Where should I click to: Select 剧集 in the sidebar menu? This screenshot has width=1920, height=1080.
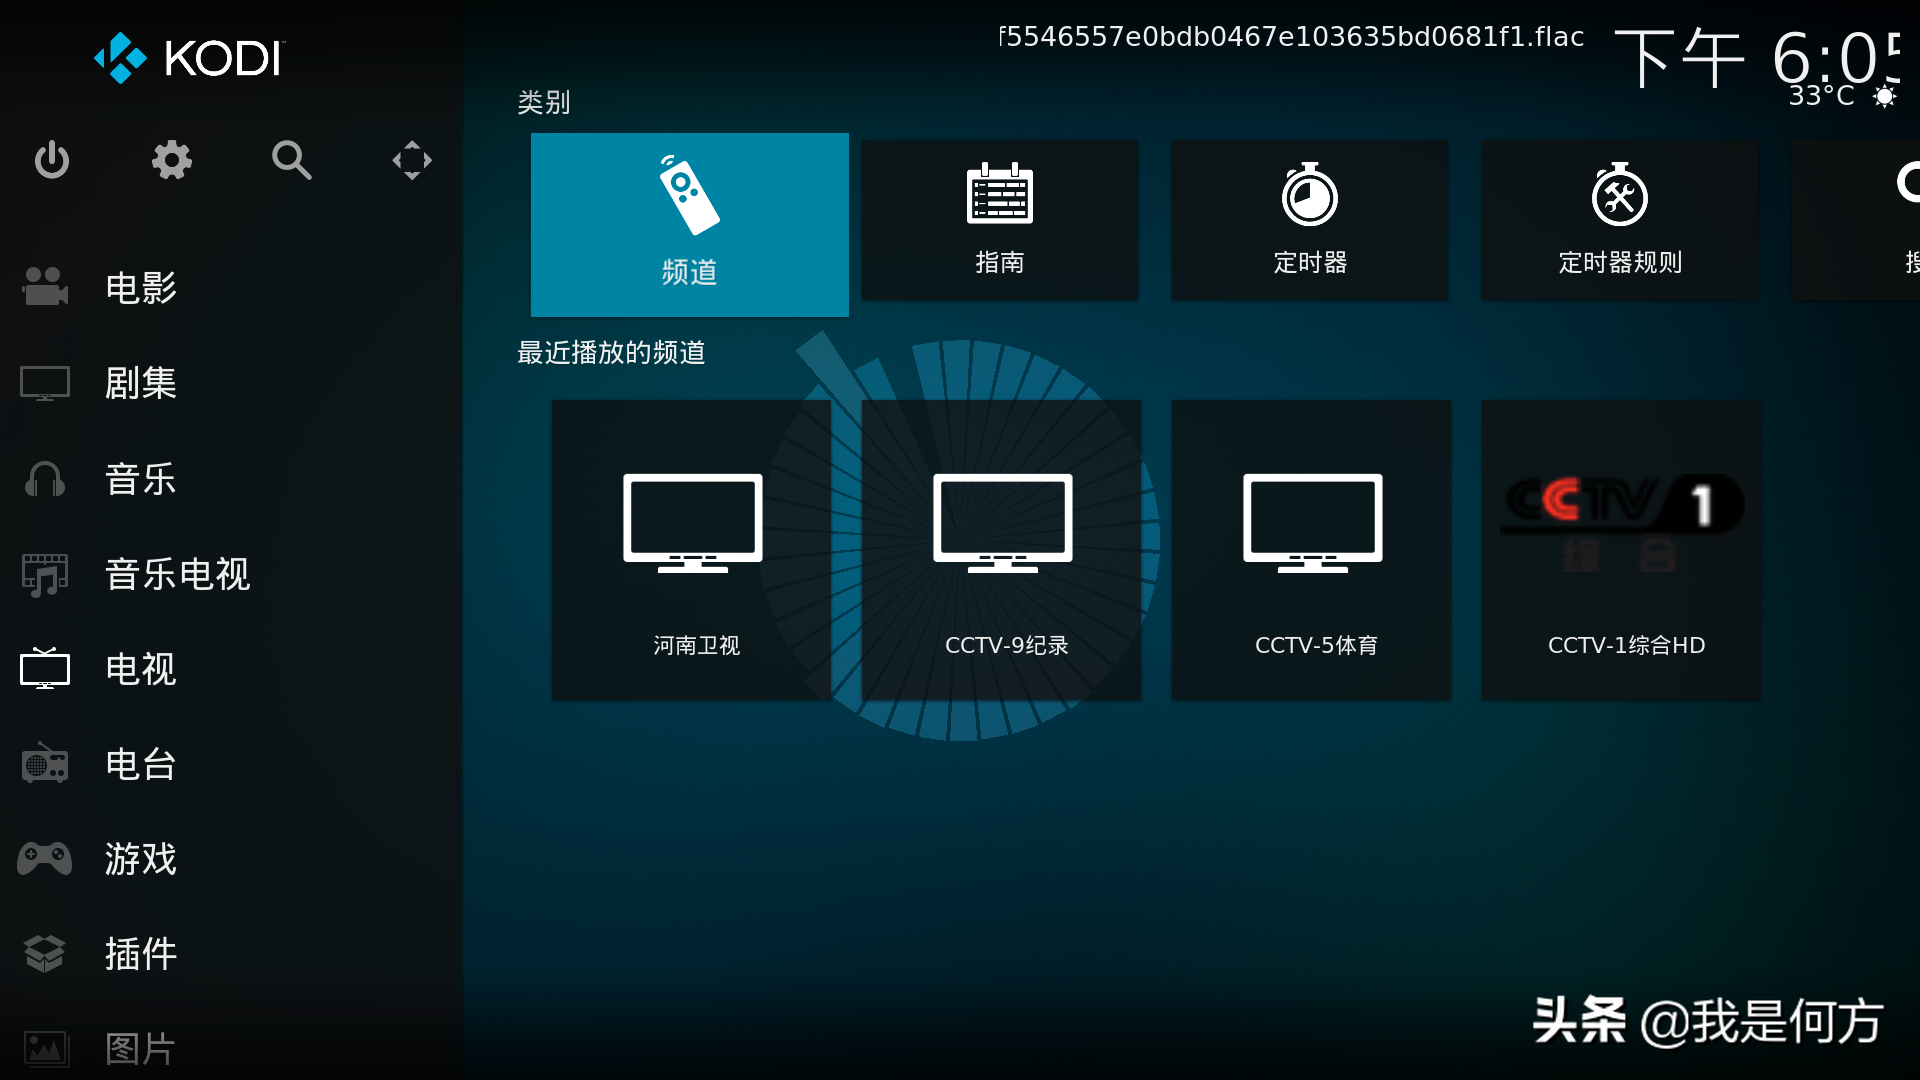coord(231,383)
